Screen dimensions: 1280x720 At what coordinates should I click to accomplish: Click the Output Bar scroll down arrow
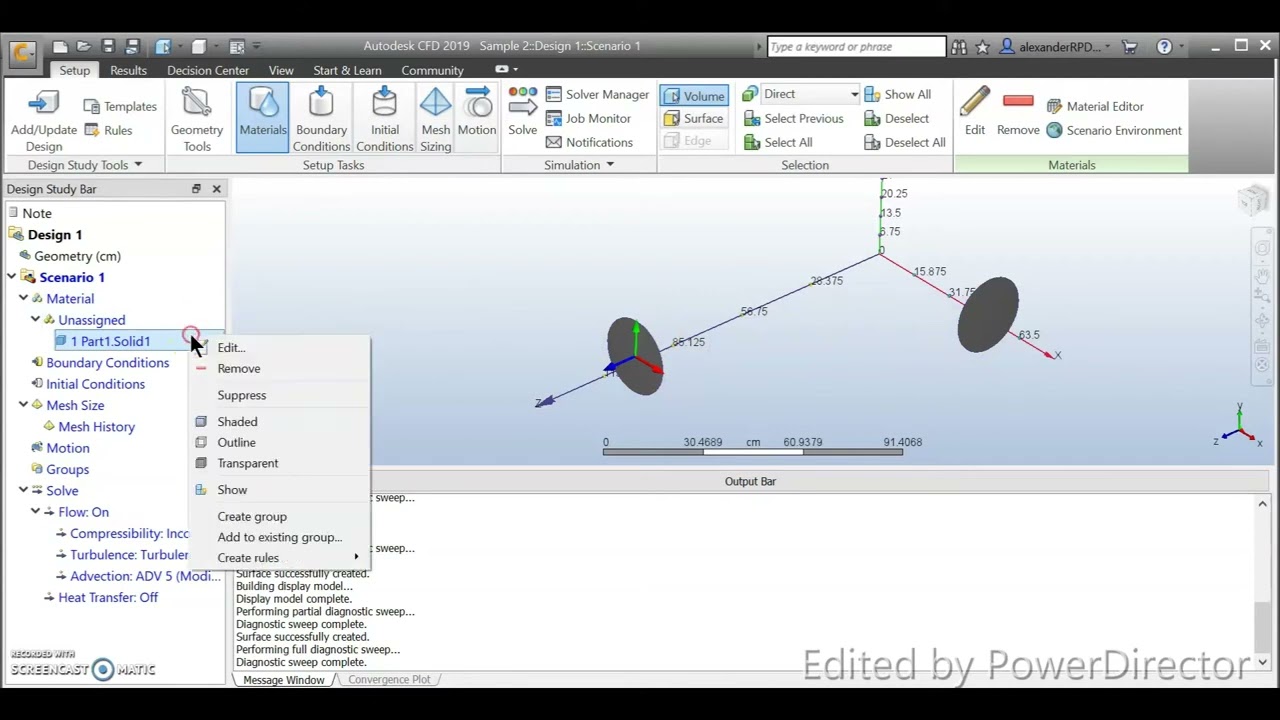1262,662
